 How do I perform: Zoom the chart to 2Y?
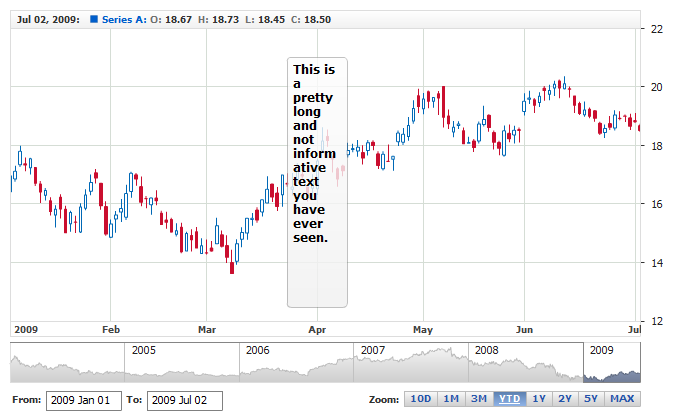tap(566, 399)
